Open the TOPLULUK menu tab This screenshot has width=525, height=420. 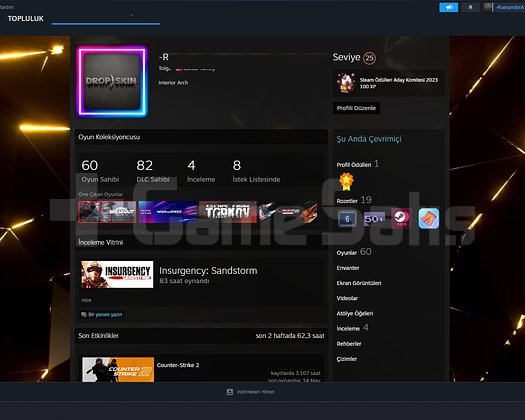coord(26,19)
